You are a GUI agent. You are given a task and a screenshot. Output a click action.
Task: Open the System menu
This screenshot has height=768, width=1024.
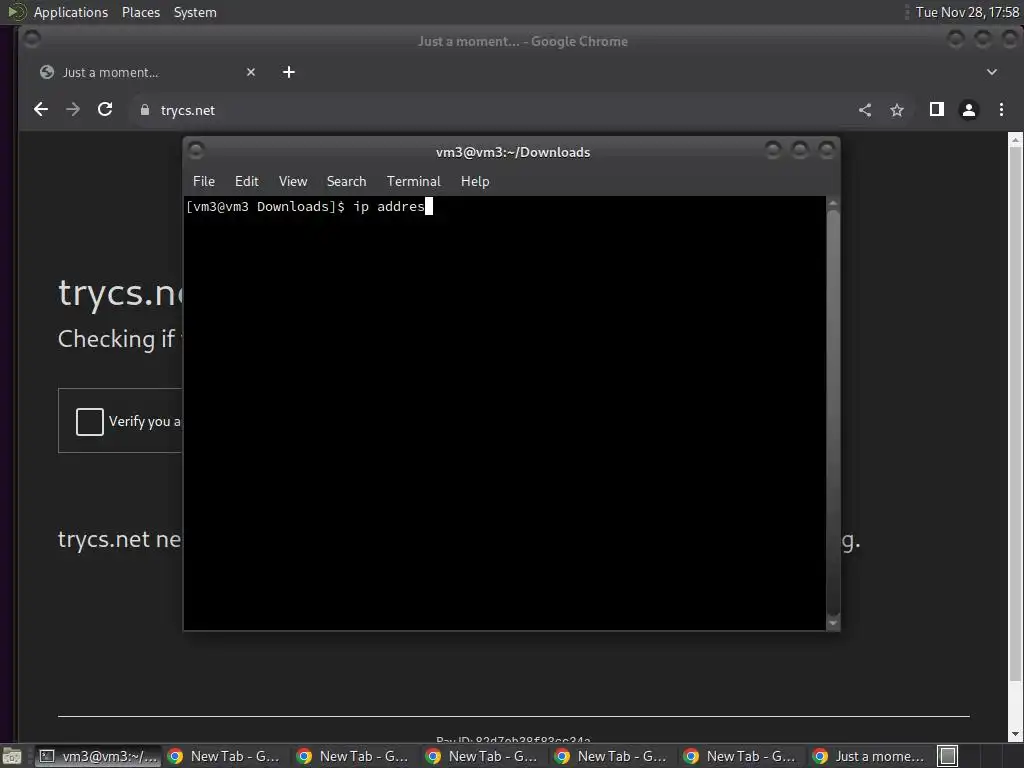(195, 12)
